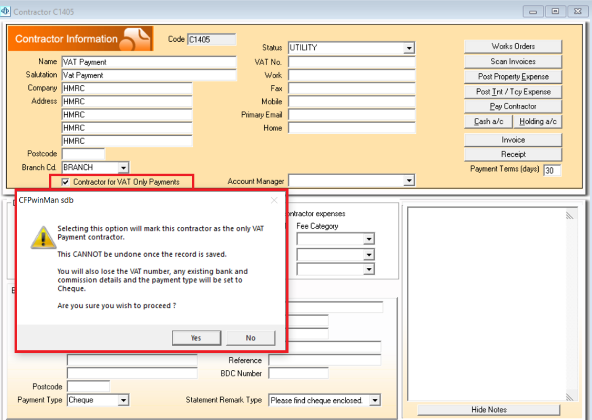Select the Holding a/c button
Viewport: 592px width, 420px height.
click(538, 122)
